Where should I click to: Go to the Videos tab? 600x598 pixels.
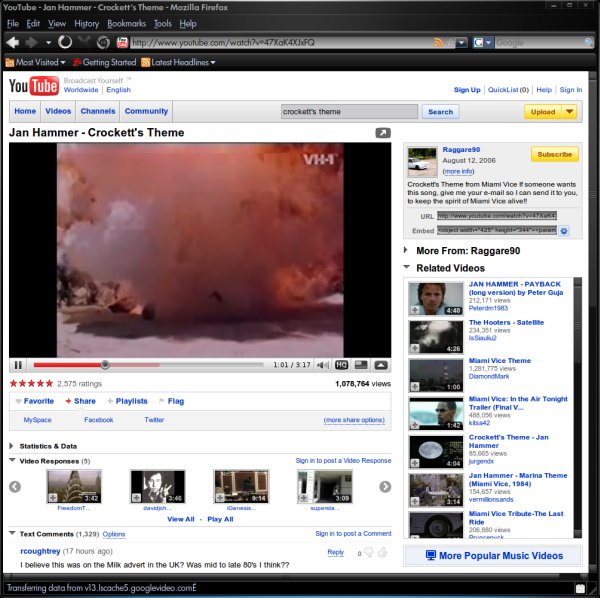[x=58, y=111]
